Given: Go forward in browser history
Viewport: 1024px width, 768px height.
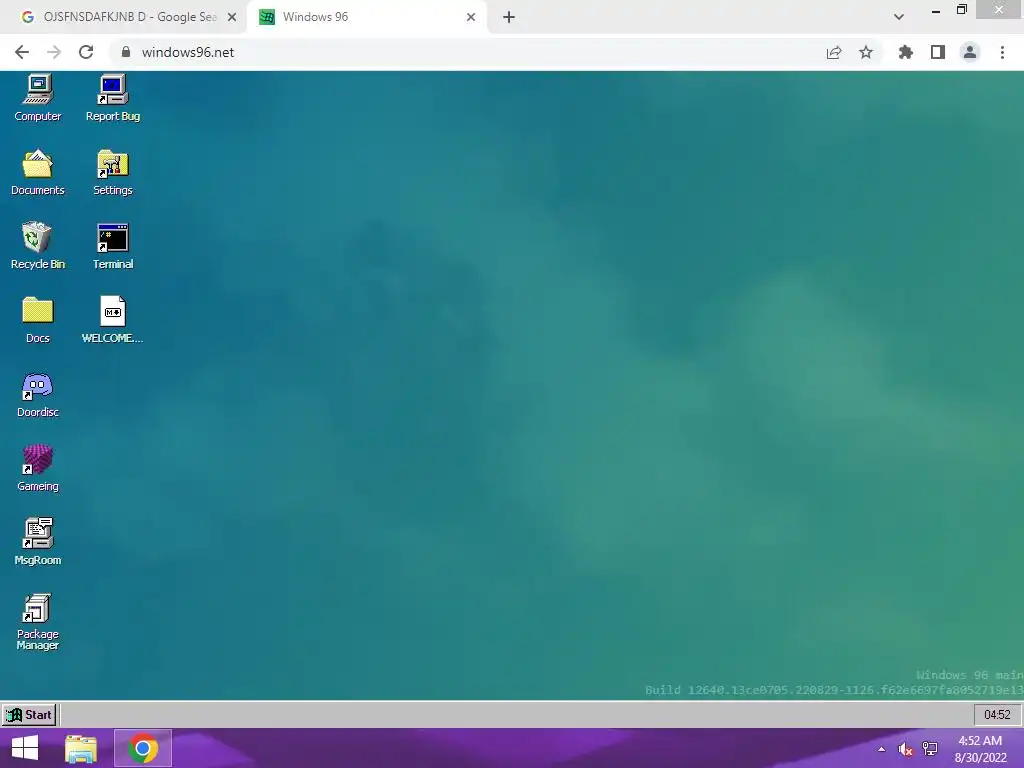Looking at the screenshot, I should click(x=54, y=52).
